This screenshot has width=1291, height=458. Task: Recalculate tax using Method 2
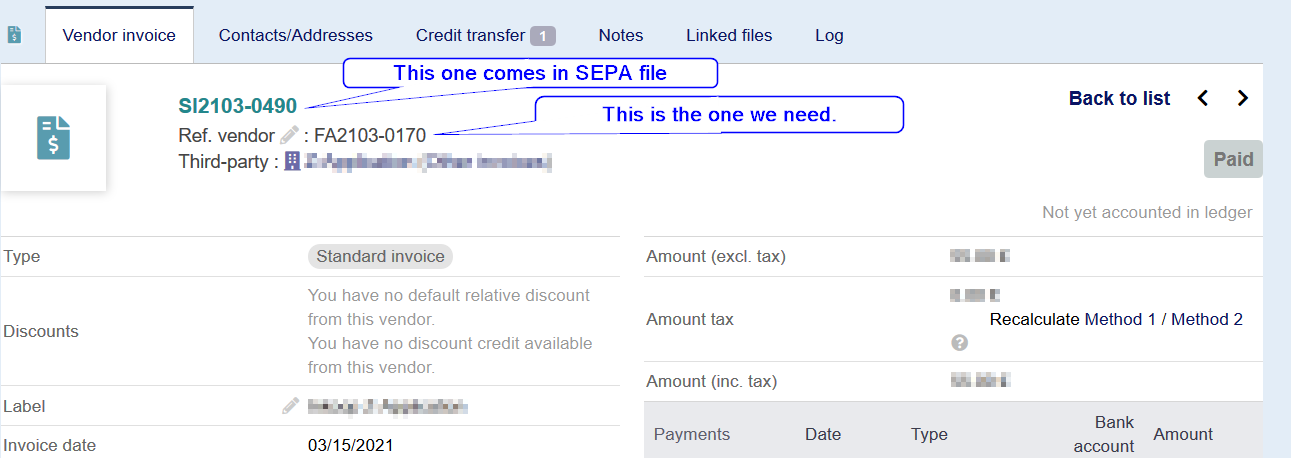coord(1207,319)
